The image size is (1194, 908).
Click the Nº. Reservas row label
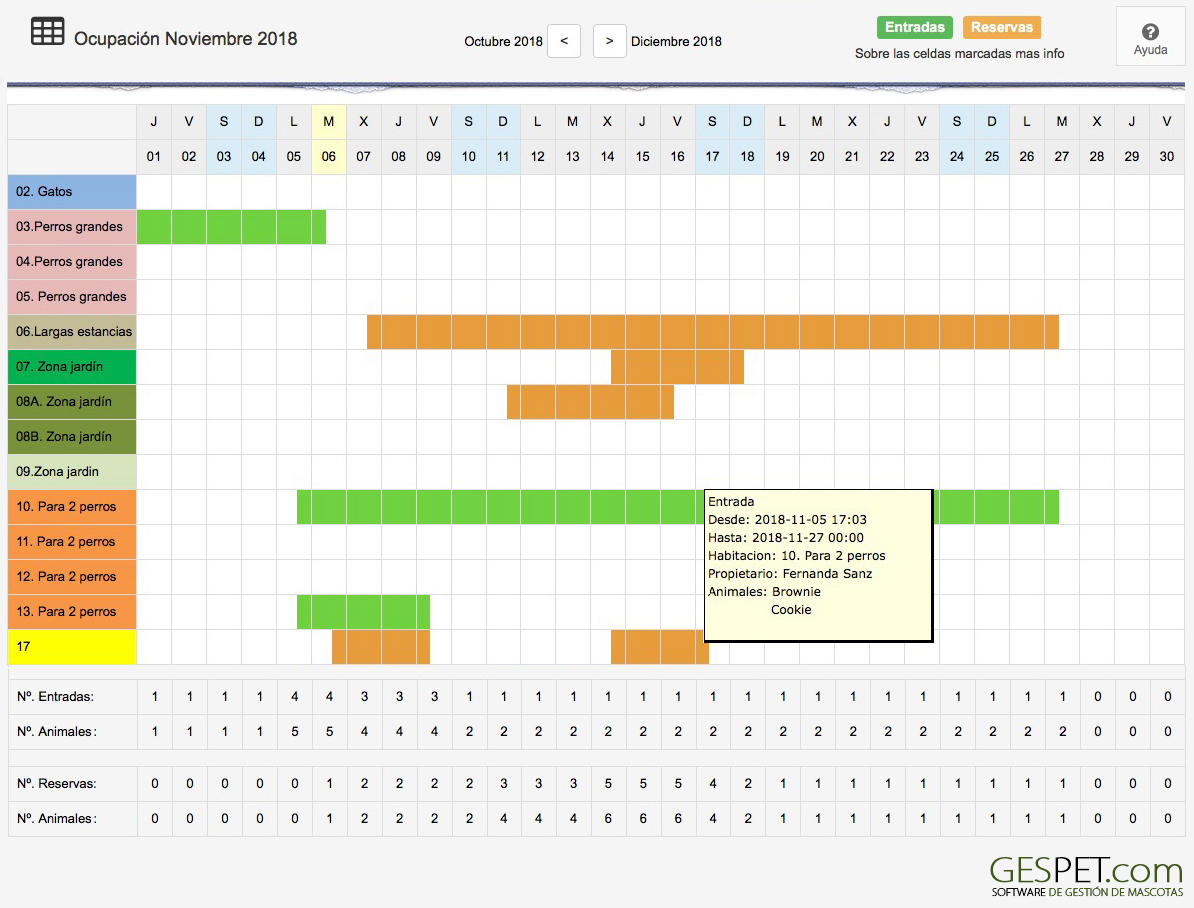click(x=55, y=784)
